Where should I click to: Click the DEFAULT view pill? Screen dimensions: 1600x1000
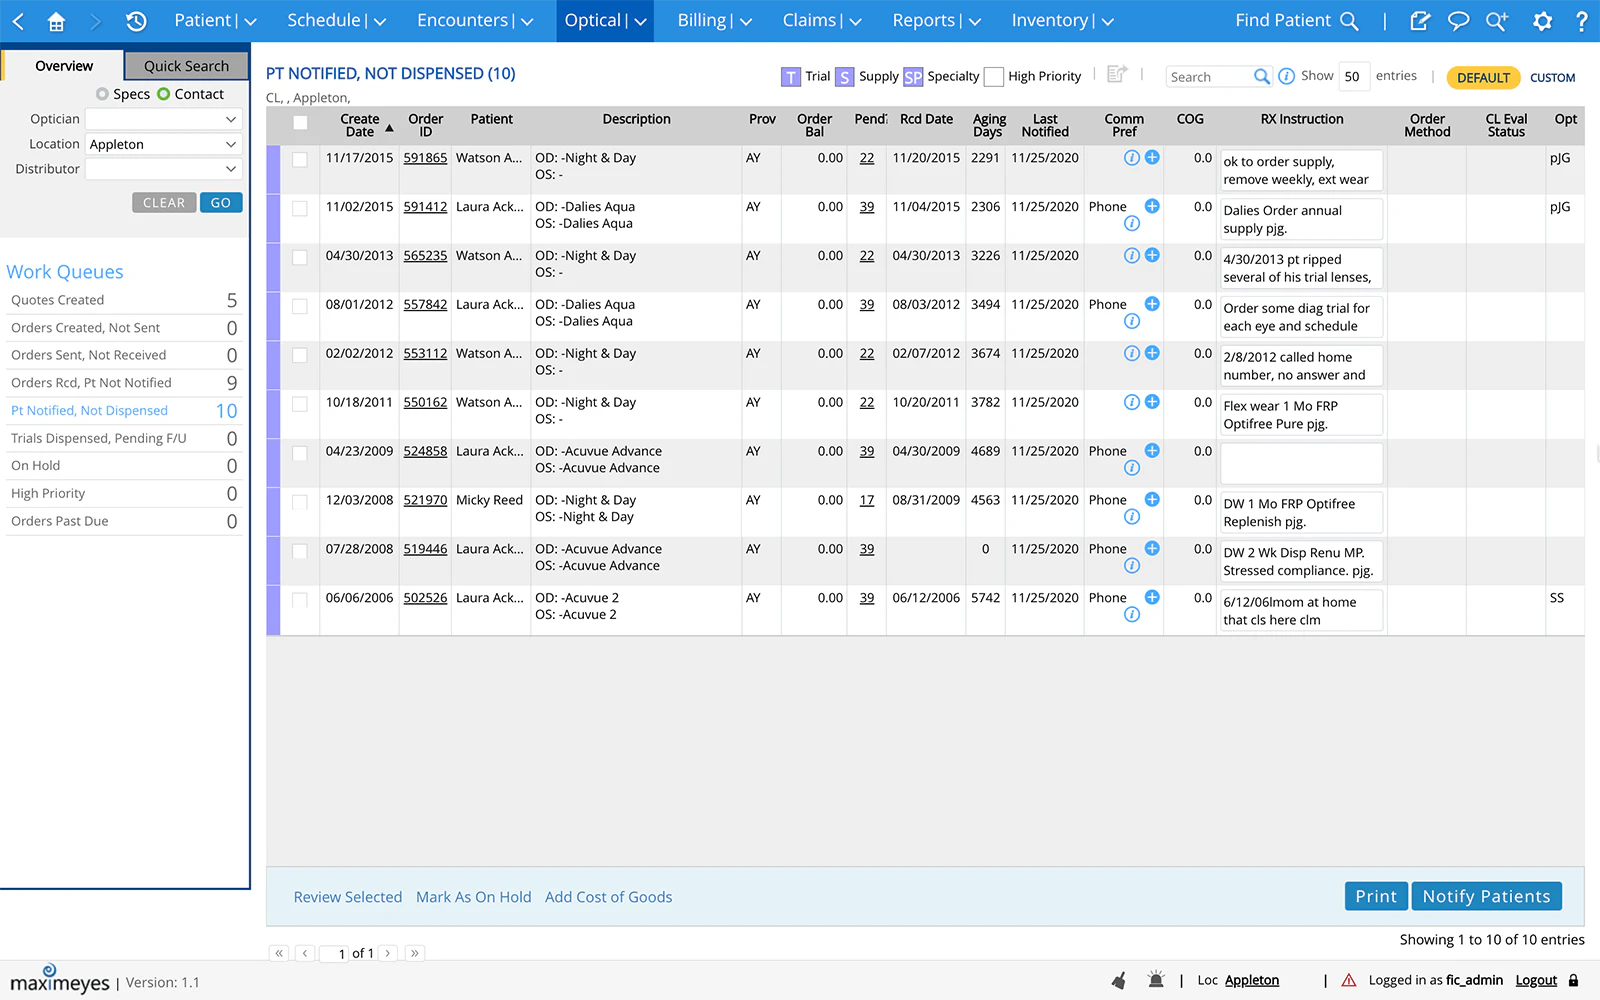(1483, 77)
